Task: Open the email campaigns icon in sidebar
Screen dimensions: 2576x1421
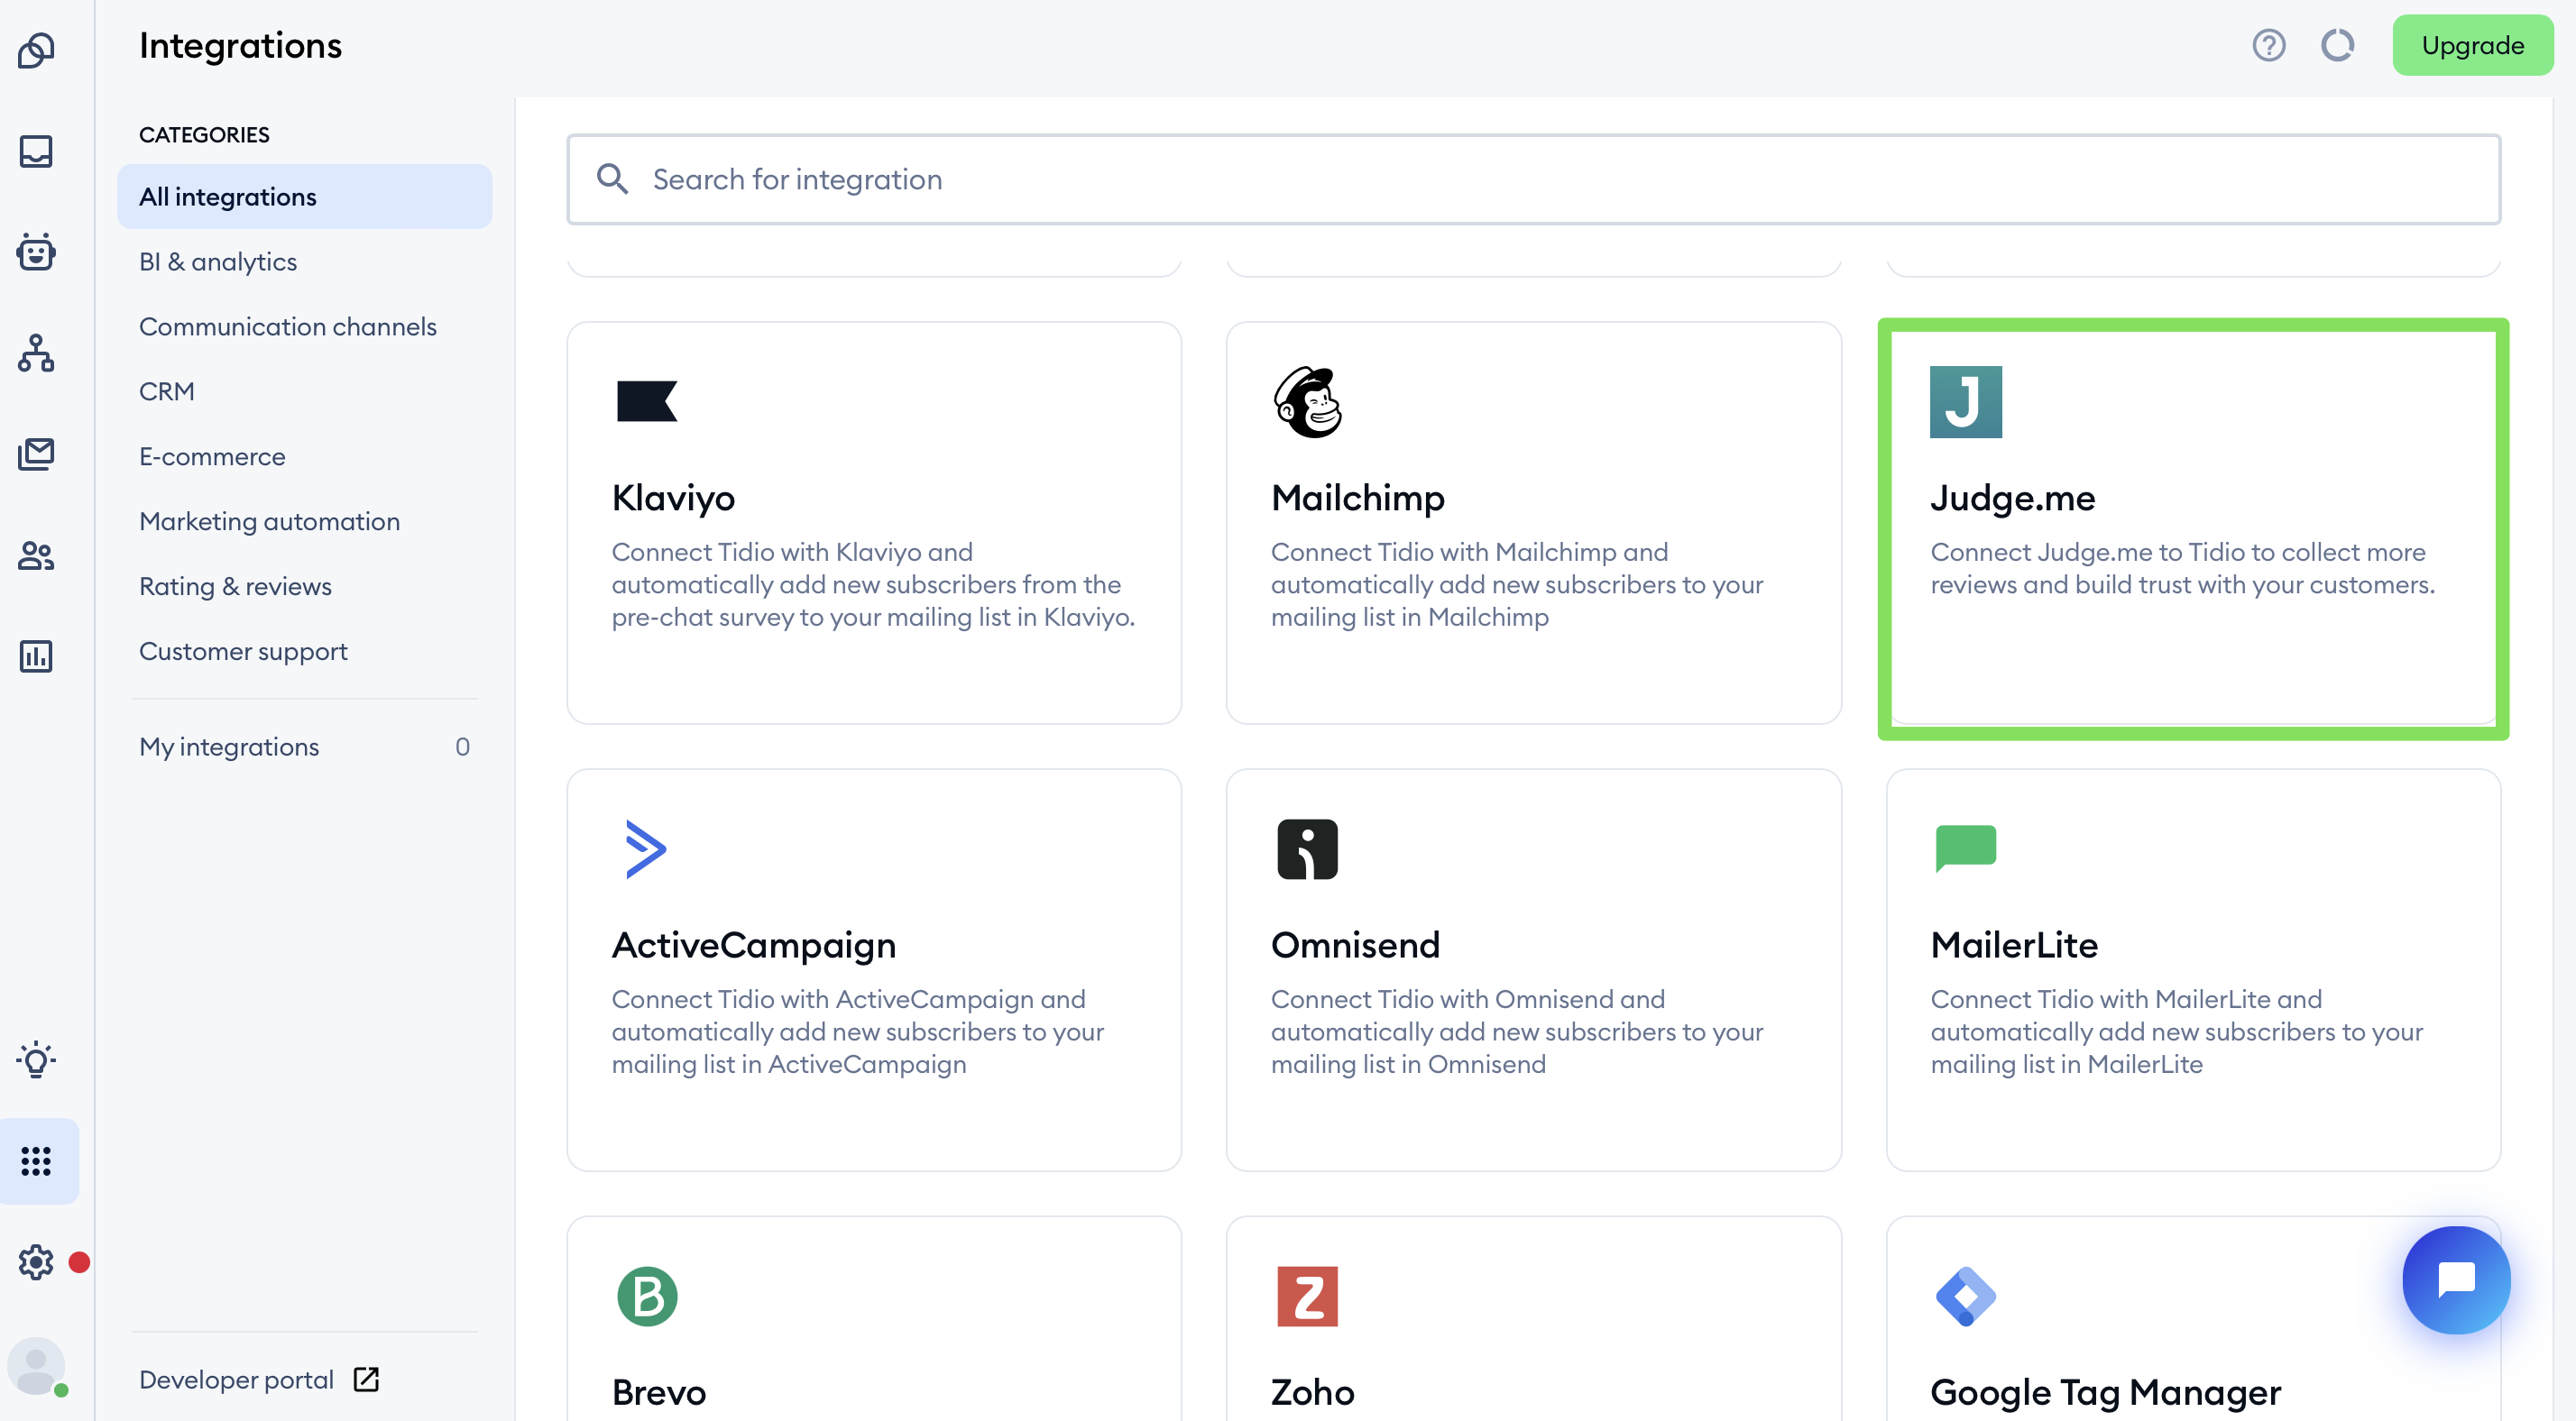Action: coord(36,454)
